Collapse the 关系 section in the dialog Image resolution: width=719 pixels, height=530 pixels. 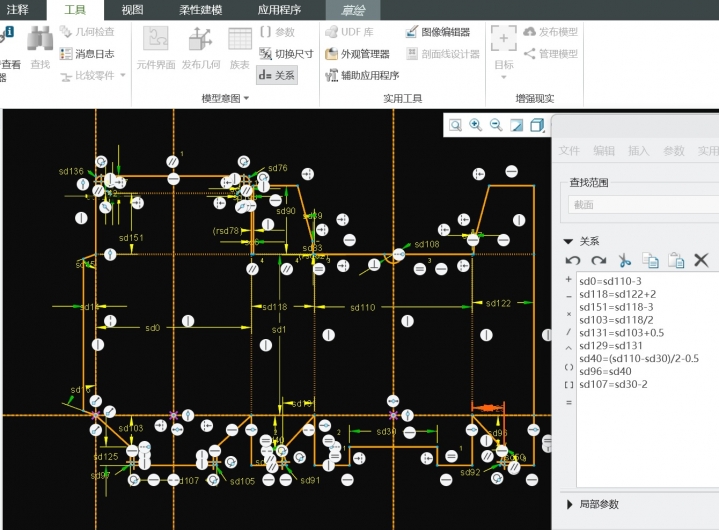tap(568, 241)
